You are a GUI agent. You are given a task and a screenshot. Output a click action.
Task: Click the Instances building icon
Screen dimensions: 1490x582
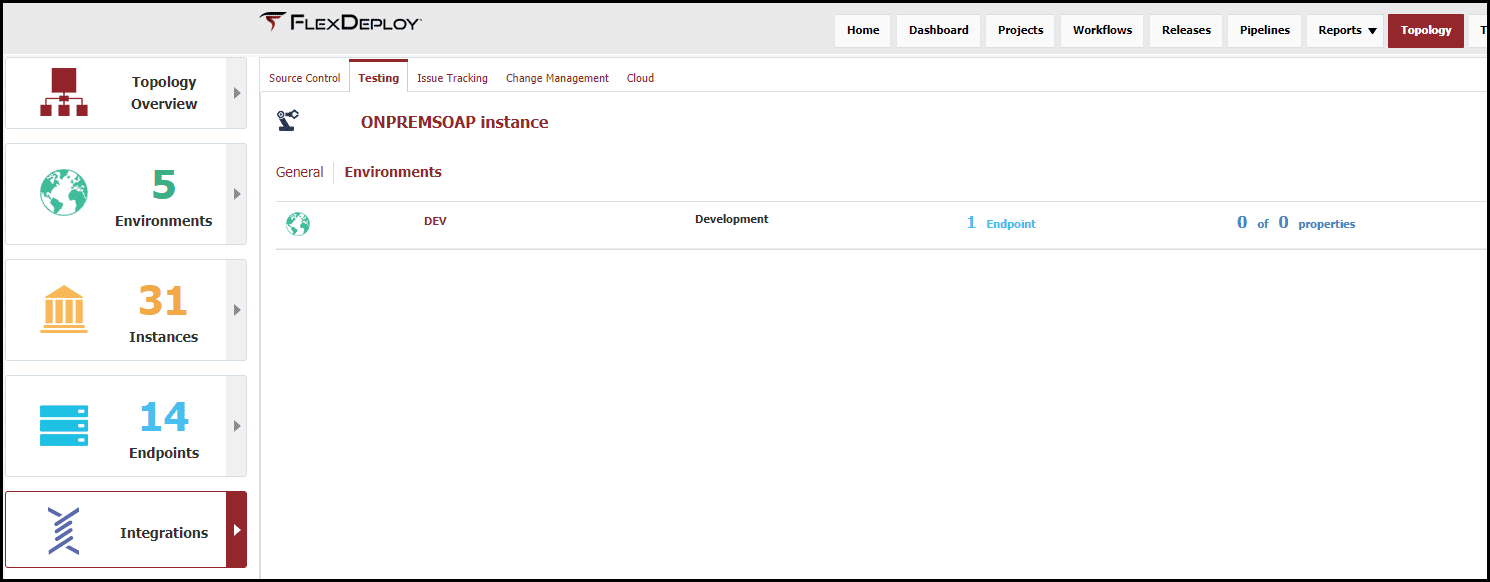(x=64, y=309)
